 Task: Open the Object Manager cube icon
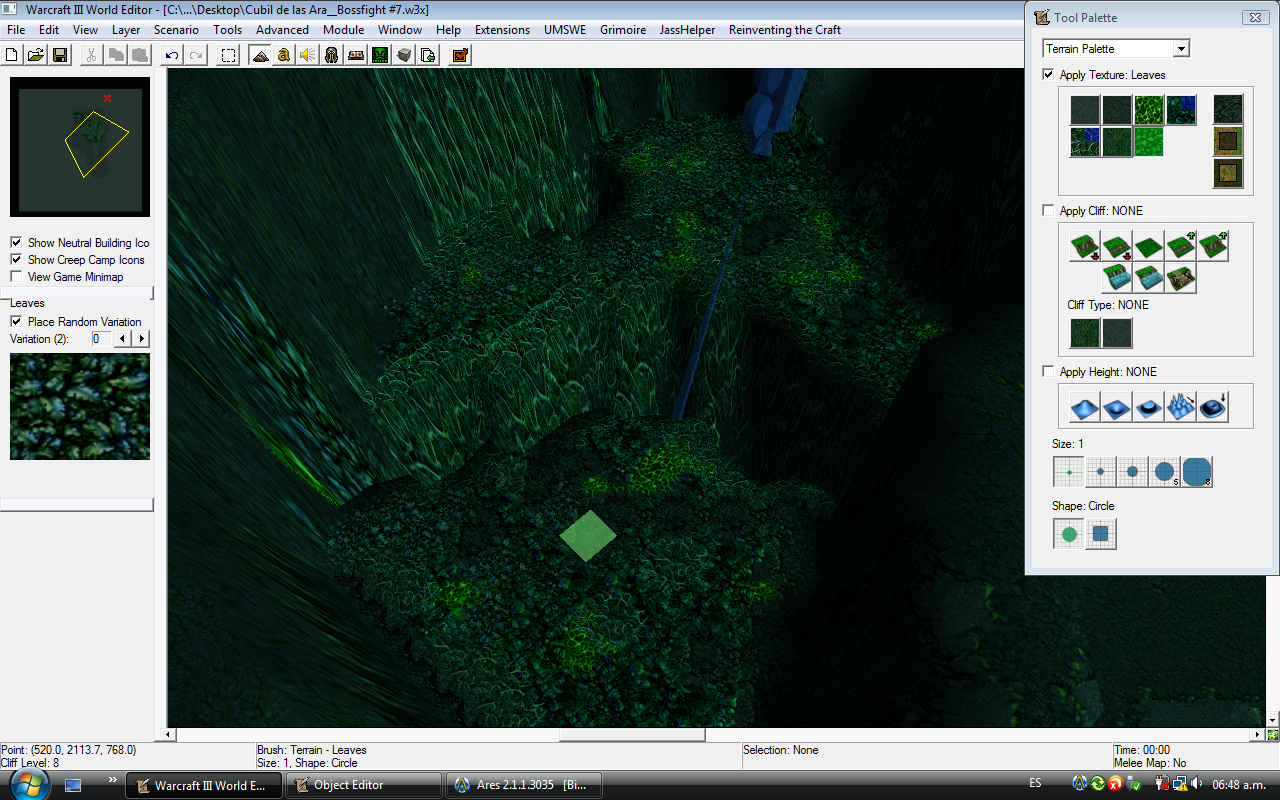[x=404, y=55]
